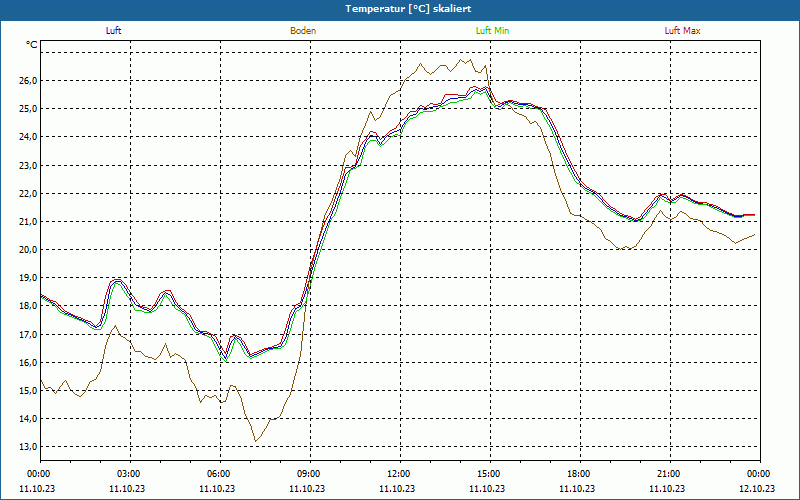
Task: Click the 09:00 time axis label
Action: click(x=310, y=474)
